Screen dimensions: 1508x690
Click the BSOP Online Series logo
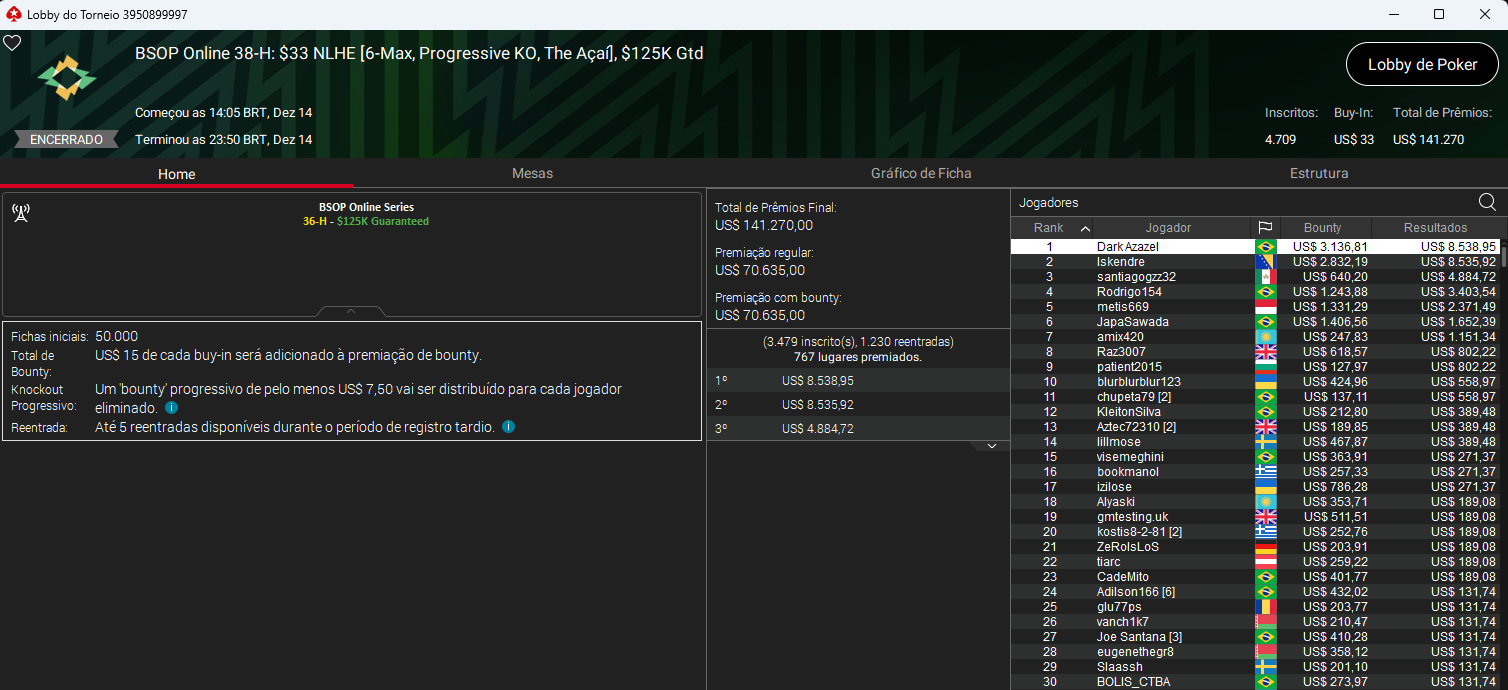click(x=66, y=75)
